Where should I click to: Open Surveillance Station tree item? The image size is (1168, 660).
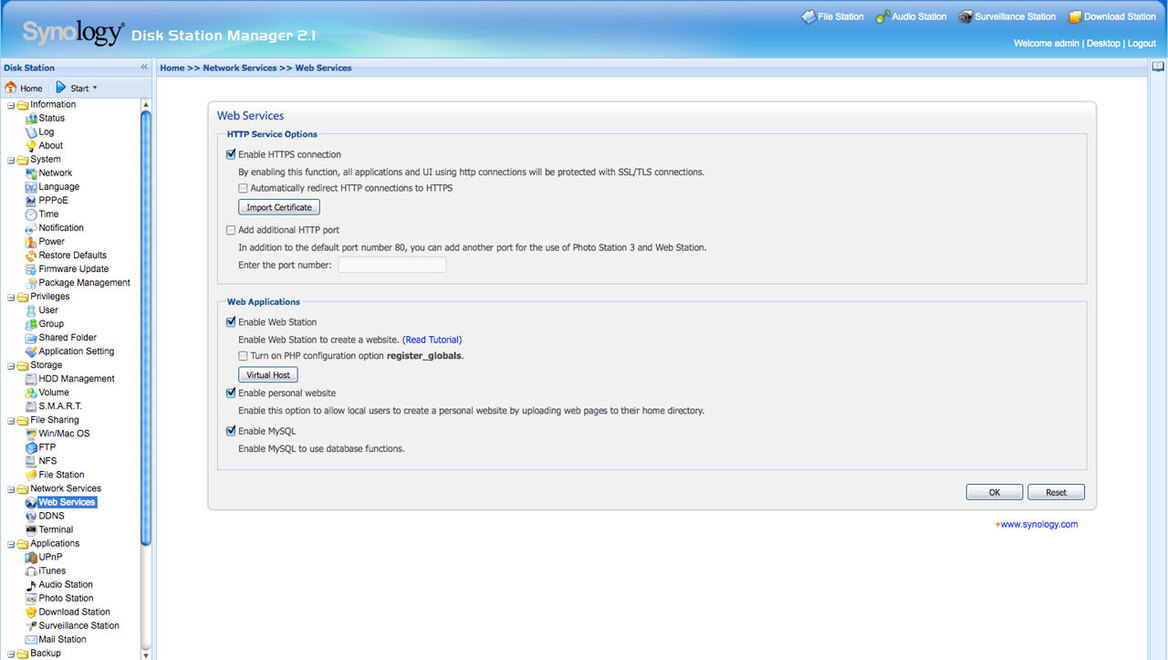click(78, 626)
